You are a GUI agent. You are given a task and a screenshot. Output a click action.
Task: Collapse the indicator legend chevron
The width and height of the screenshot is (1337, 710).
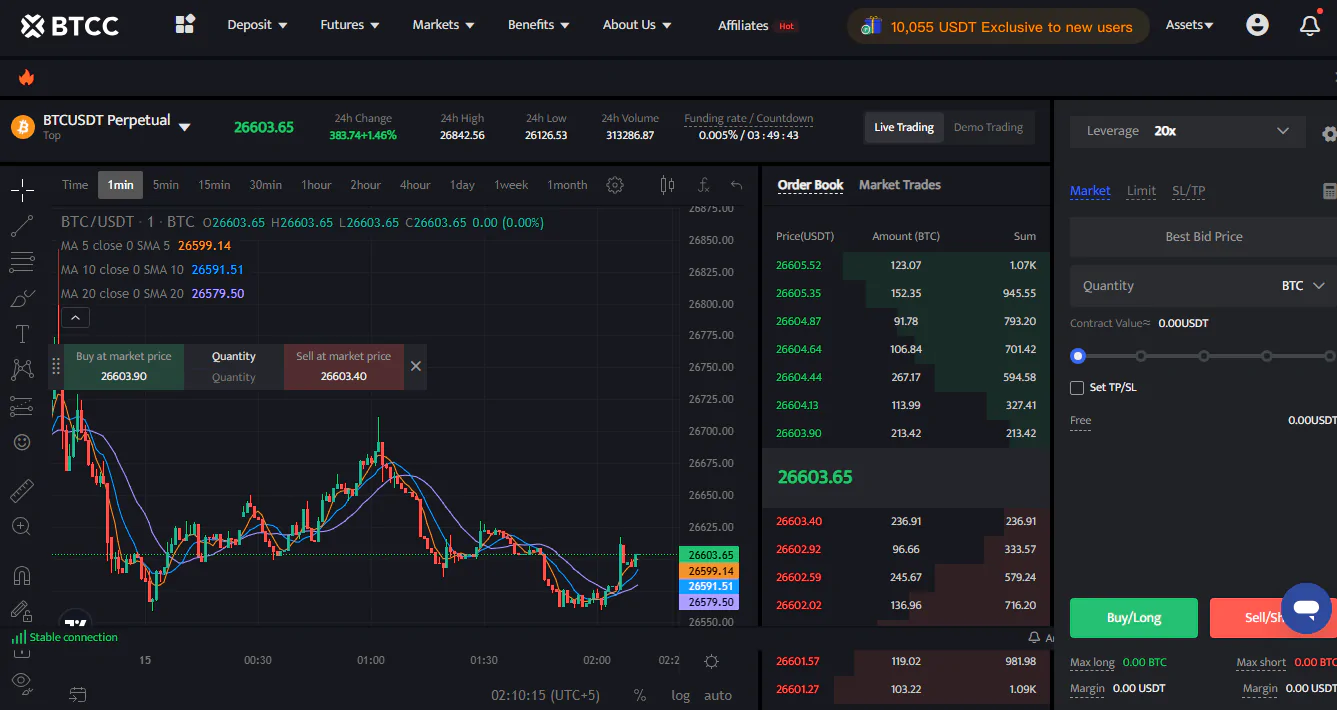[76, 318]
